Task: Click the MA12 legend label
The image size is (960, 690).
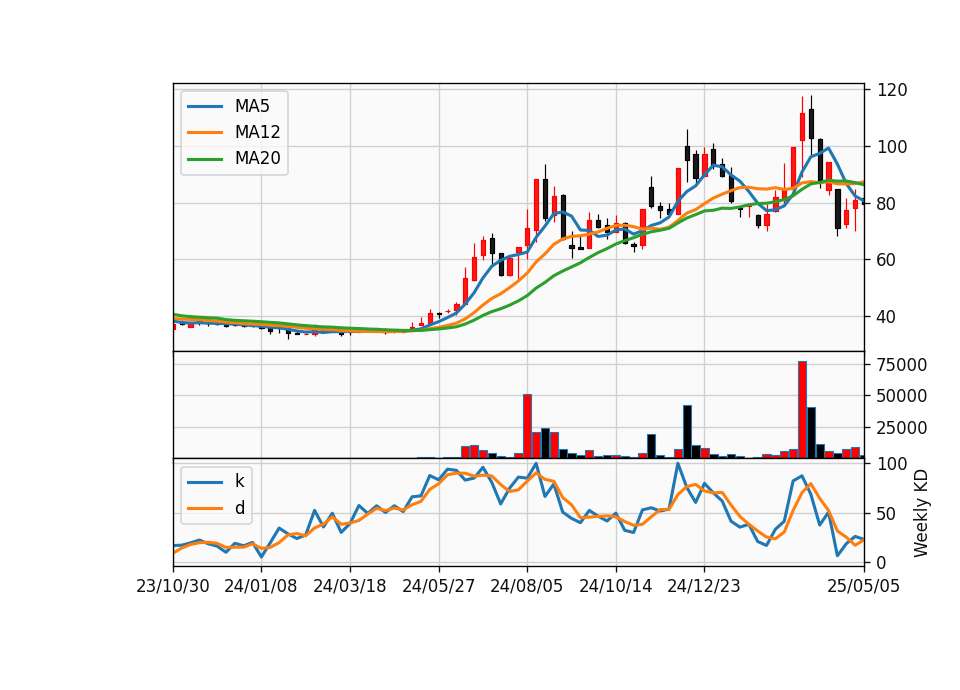Action: pos(257,132)
